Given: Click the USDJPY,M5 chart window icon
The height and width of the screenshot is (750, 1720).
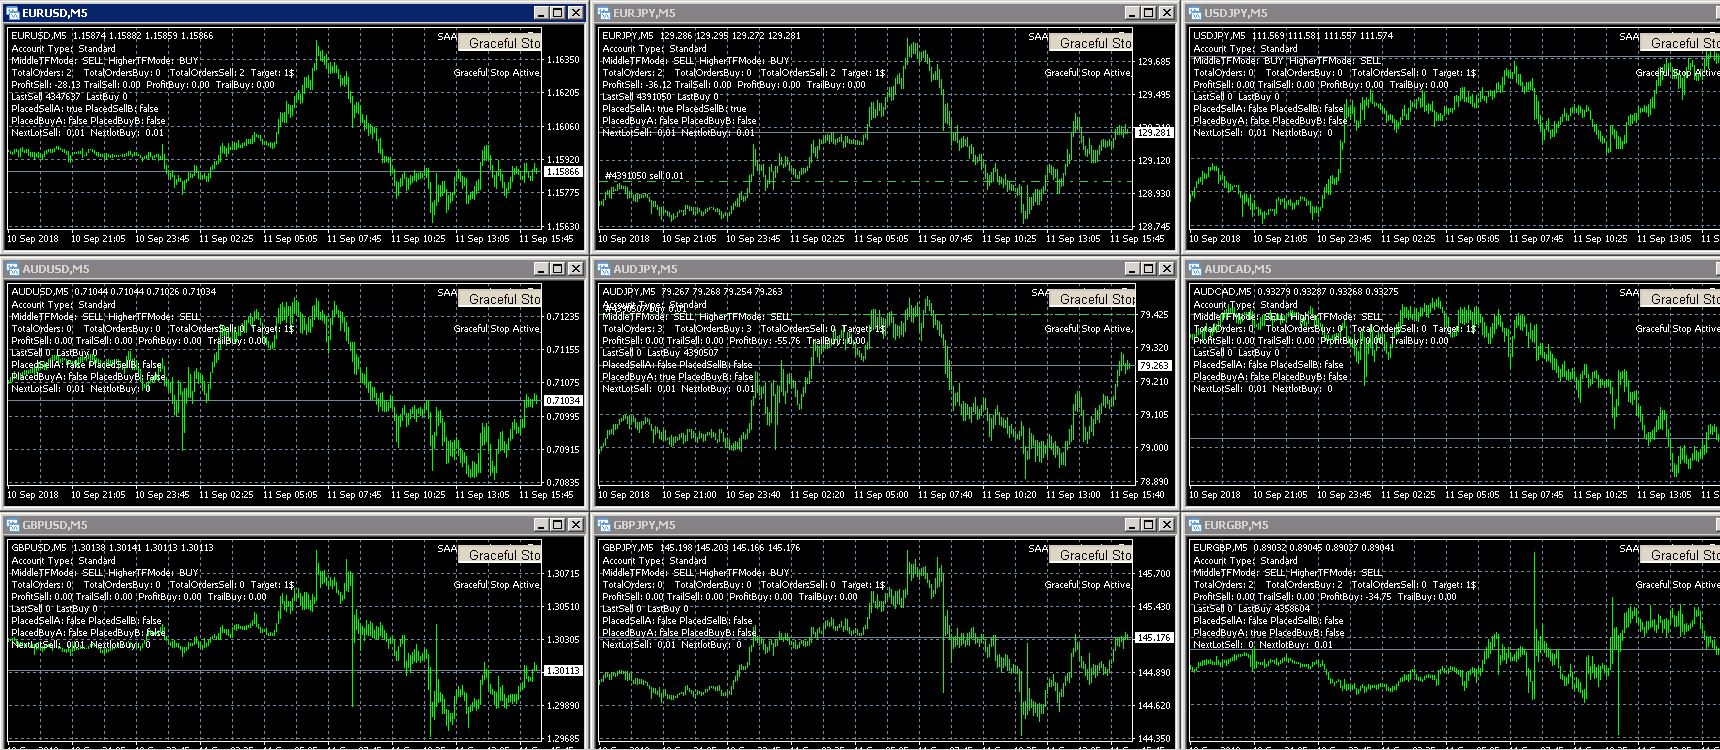Looking at the screenshot, I should click(1195, 13).
